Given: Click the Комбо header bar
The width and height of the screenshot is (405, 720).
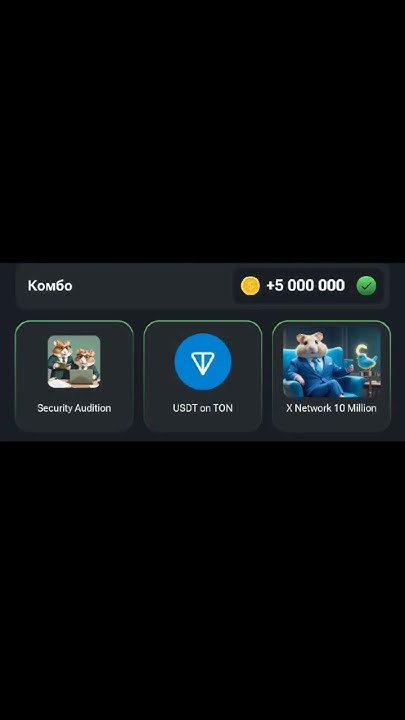Looking at the screenshot, I should [202, 286].
